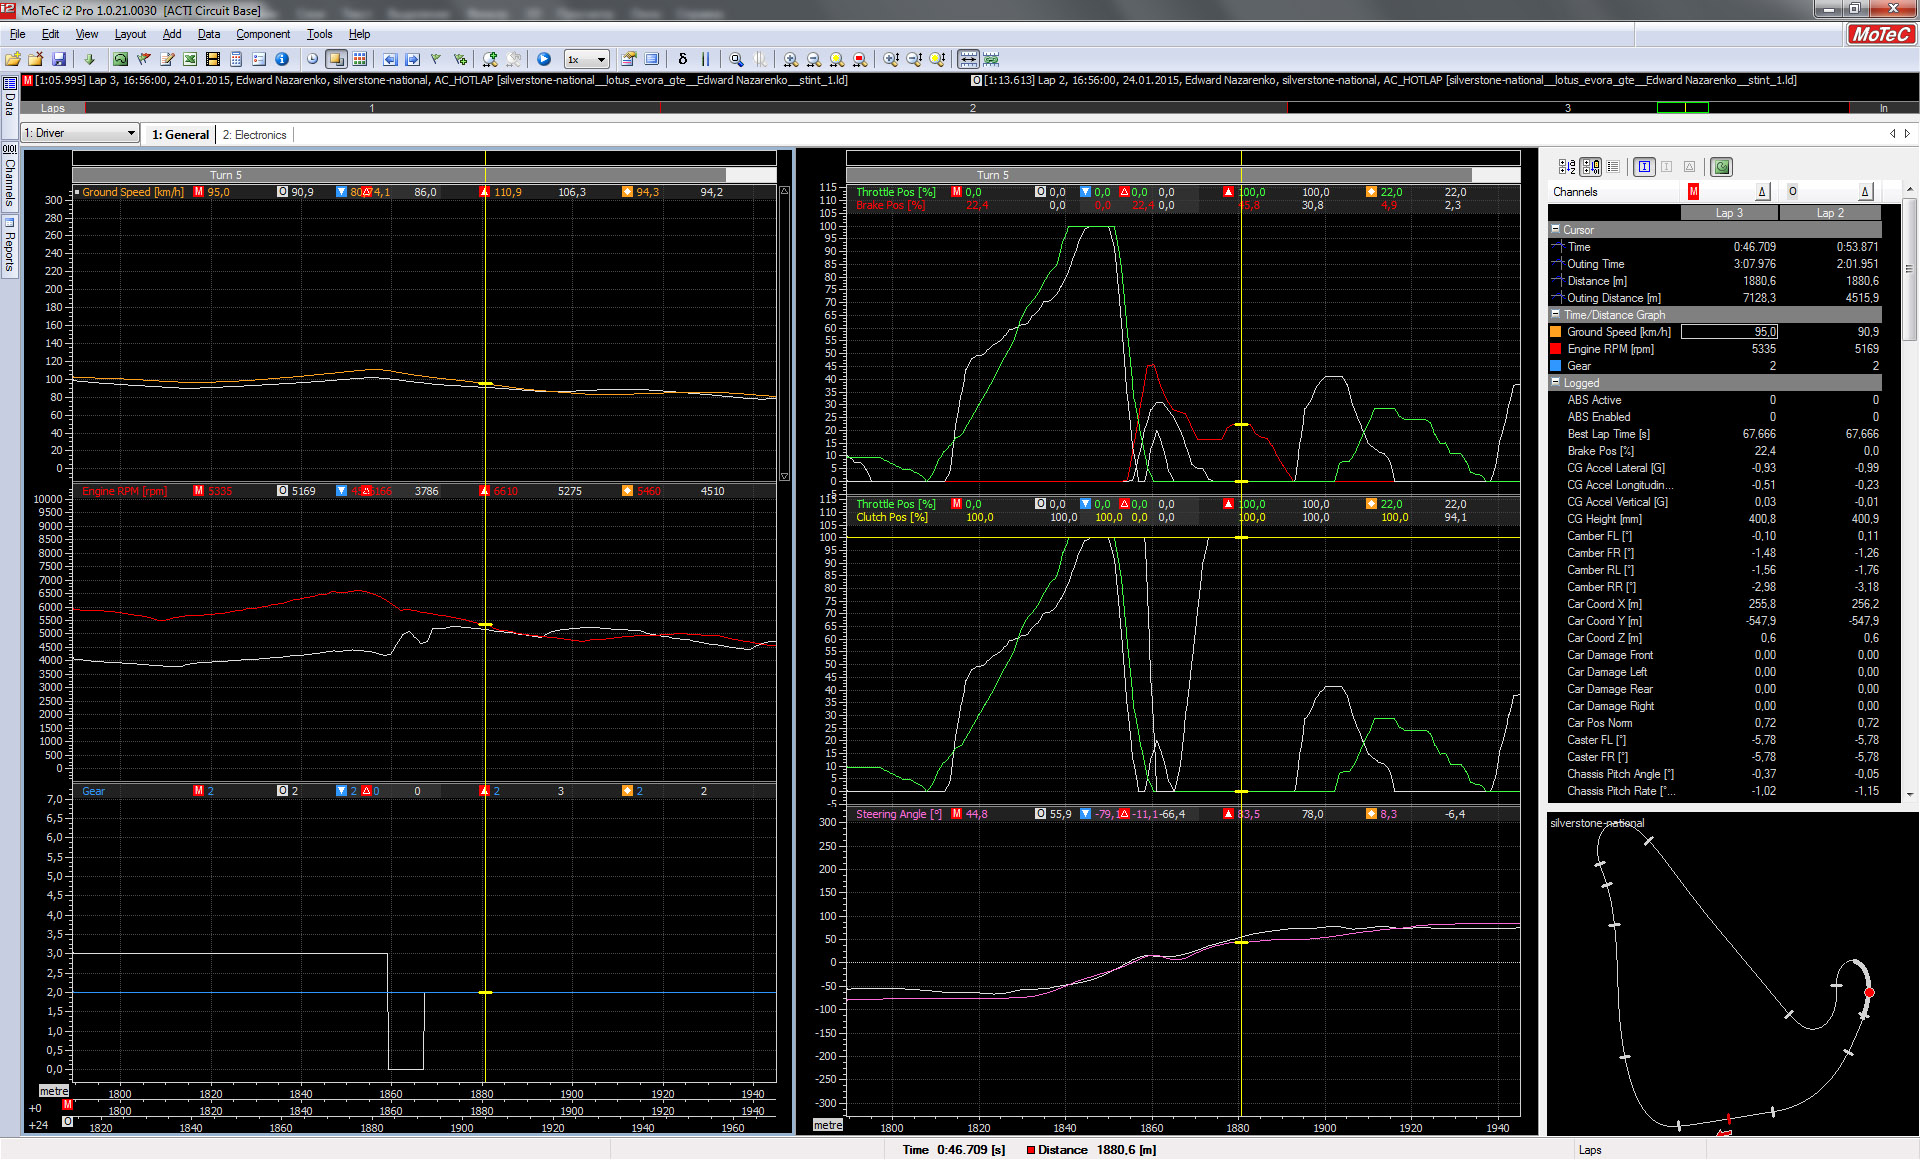Open the File menu
This screenshot has width=1920, height=1160.
[17, 34]
